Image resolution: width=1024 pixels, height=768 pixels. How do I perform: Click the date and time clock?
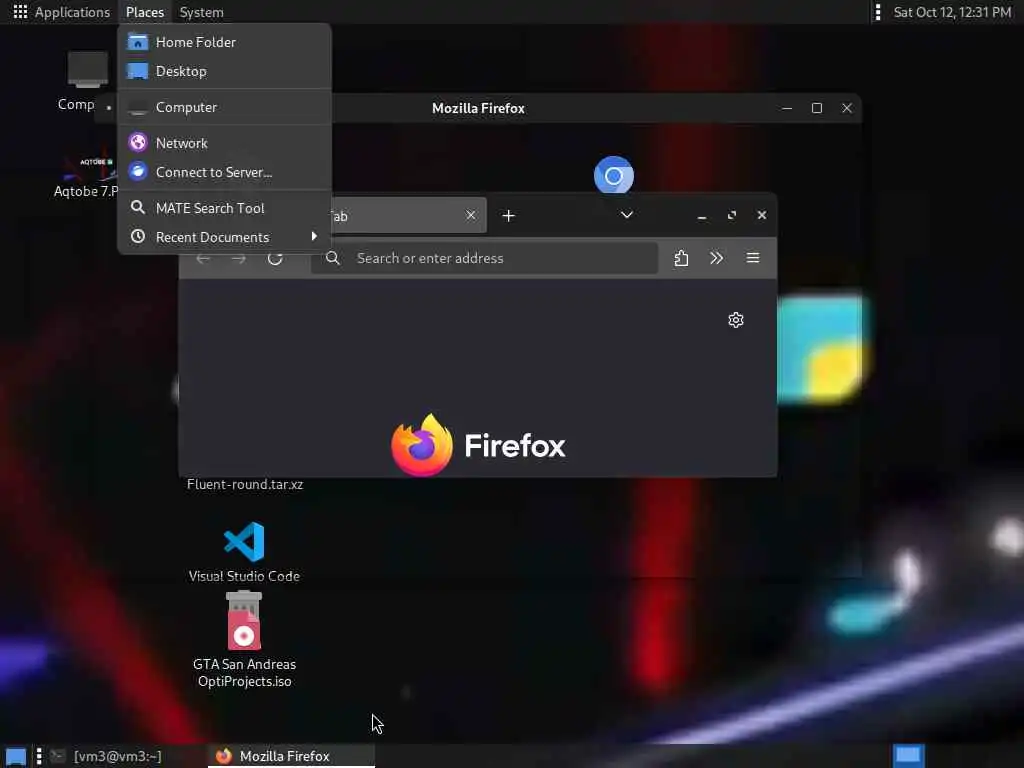click(952, 12)
